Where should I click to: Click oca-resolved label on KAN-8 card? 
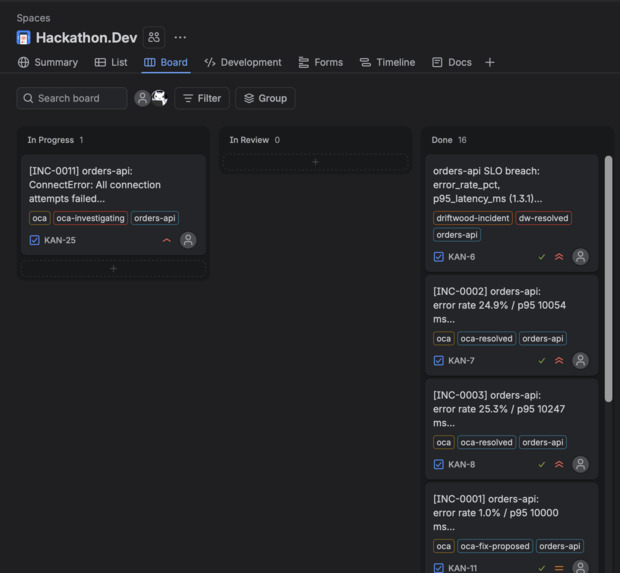tap(486, 442)
